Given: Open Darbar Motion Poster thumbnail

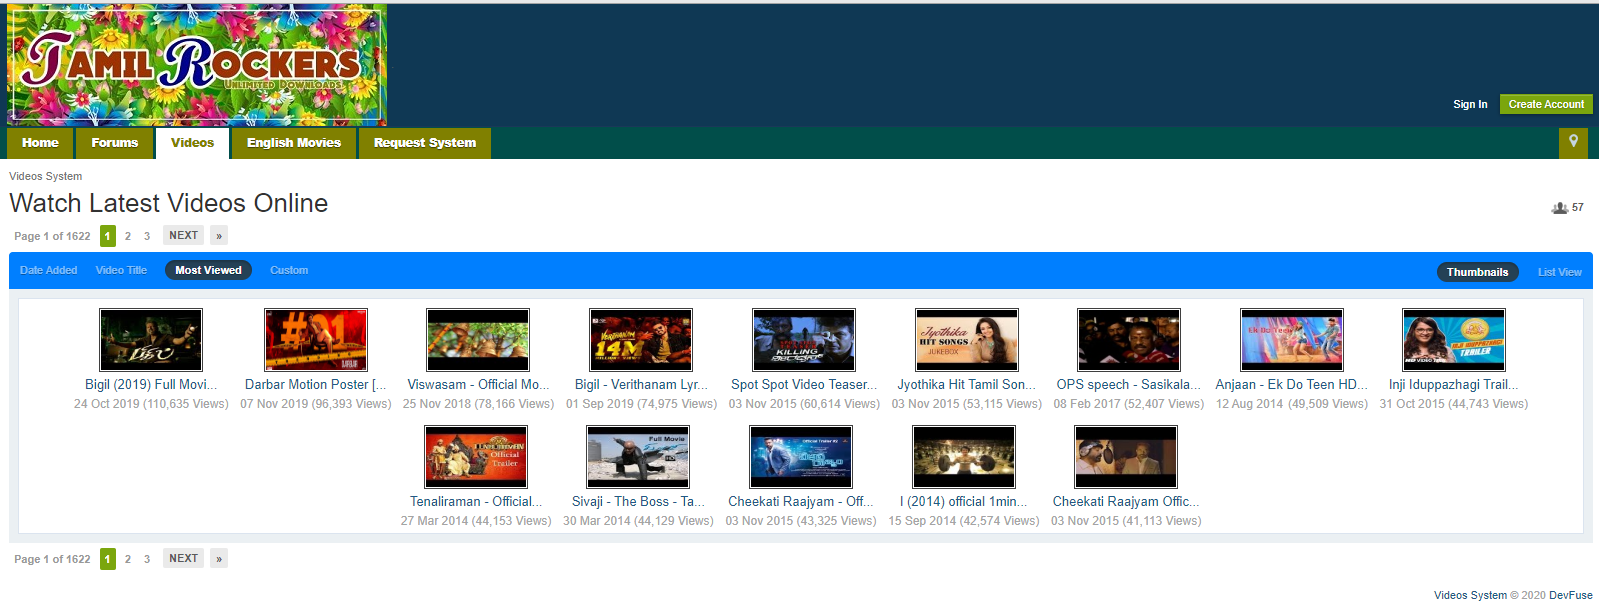Looking at the screenshot, I should click(x=316, y=340).
